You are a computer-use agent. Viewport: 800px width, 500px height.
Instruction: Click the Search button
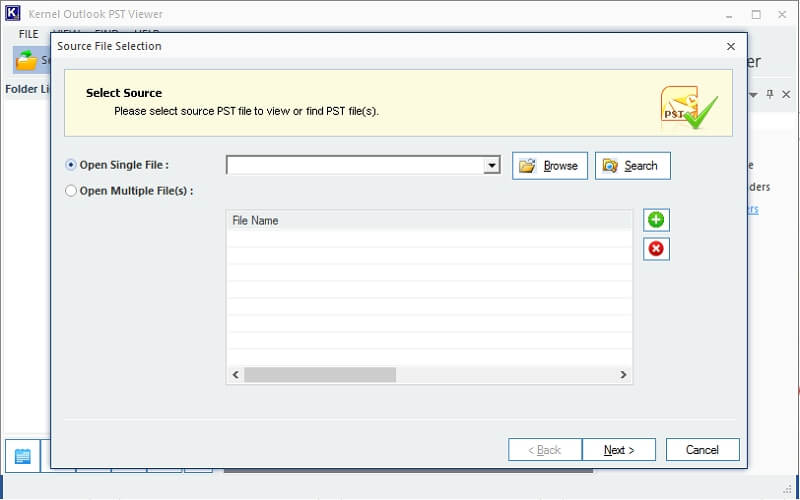633,166
